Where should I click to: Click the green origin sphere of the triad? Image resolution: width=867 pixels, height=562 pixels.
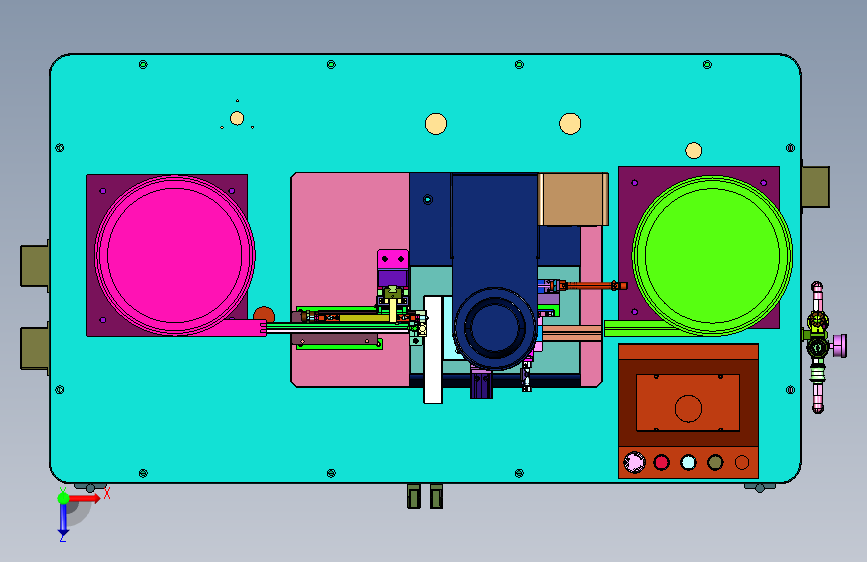64,498
